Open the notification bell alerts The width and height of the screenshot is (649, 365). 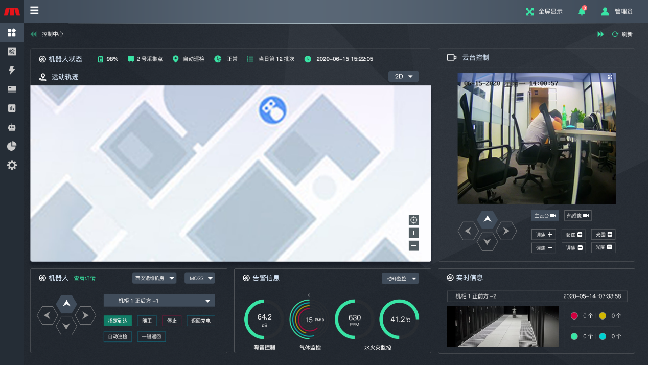[582, 11]
